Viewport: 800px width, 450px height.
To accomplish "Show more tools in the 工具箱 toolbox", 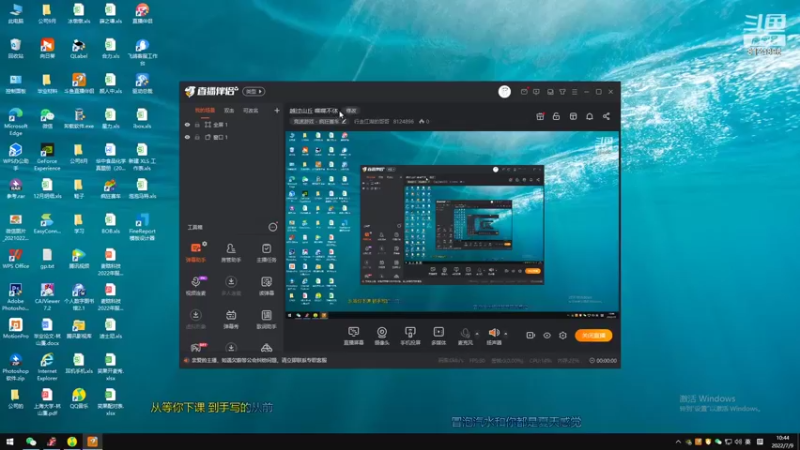I will (x=273, y=227).
